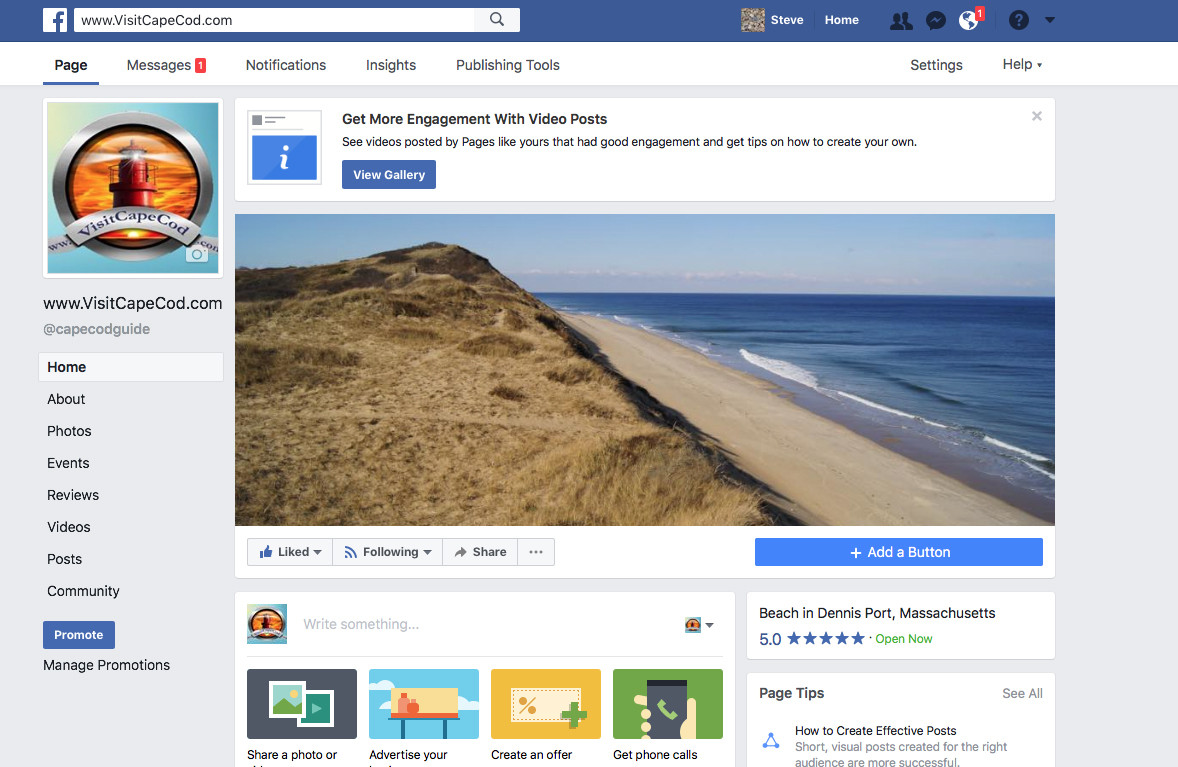
Task: Open Videos in the left sidebar
Action: point(68,527)
